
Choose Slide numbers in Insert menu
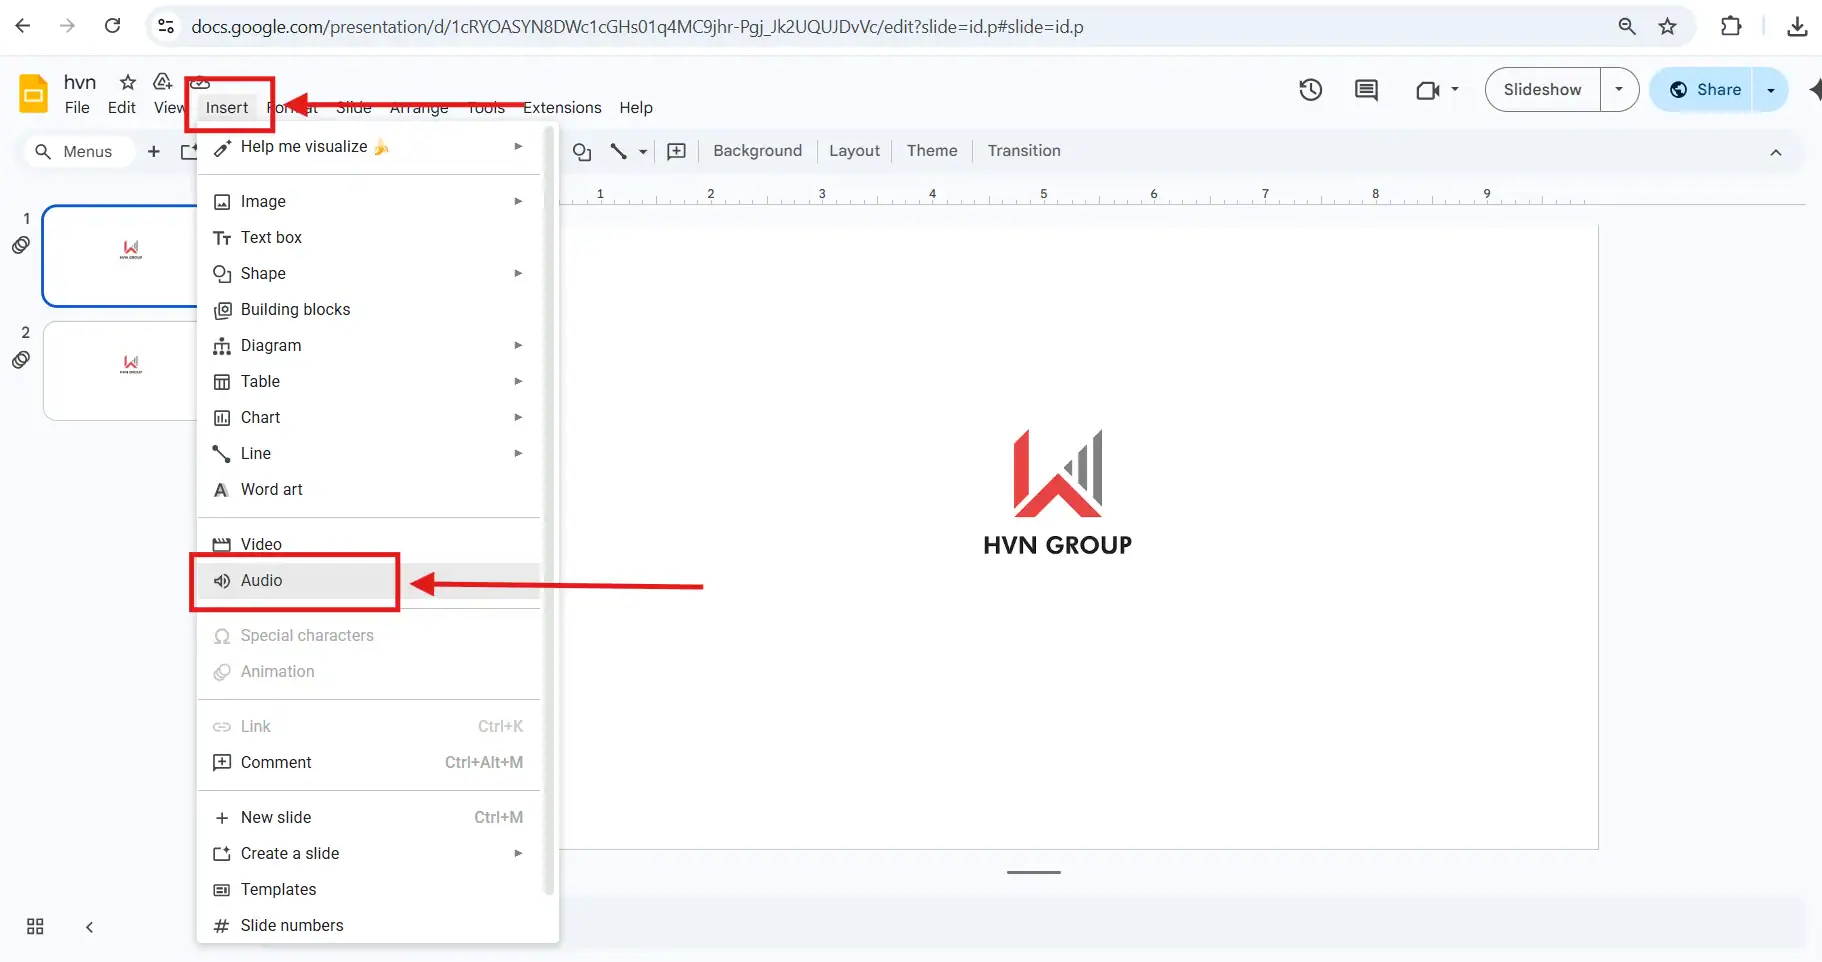point(369,925)
